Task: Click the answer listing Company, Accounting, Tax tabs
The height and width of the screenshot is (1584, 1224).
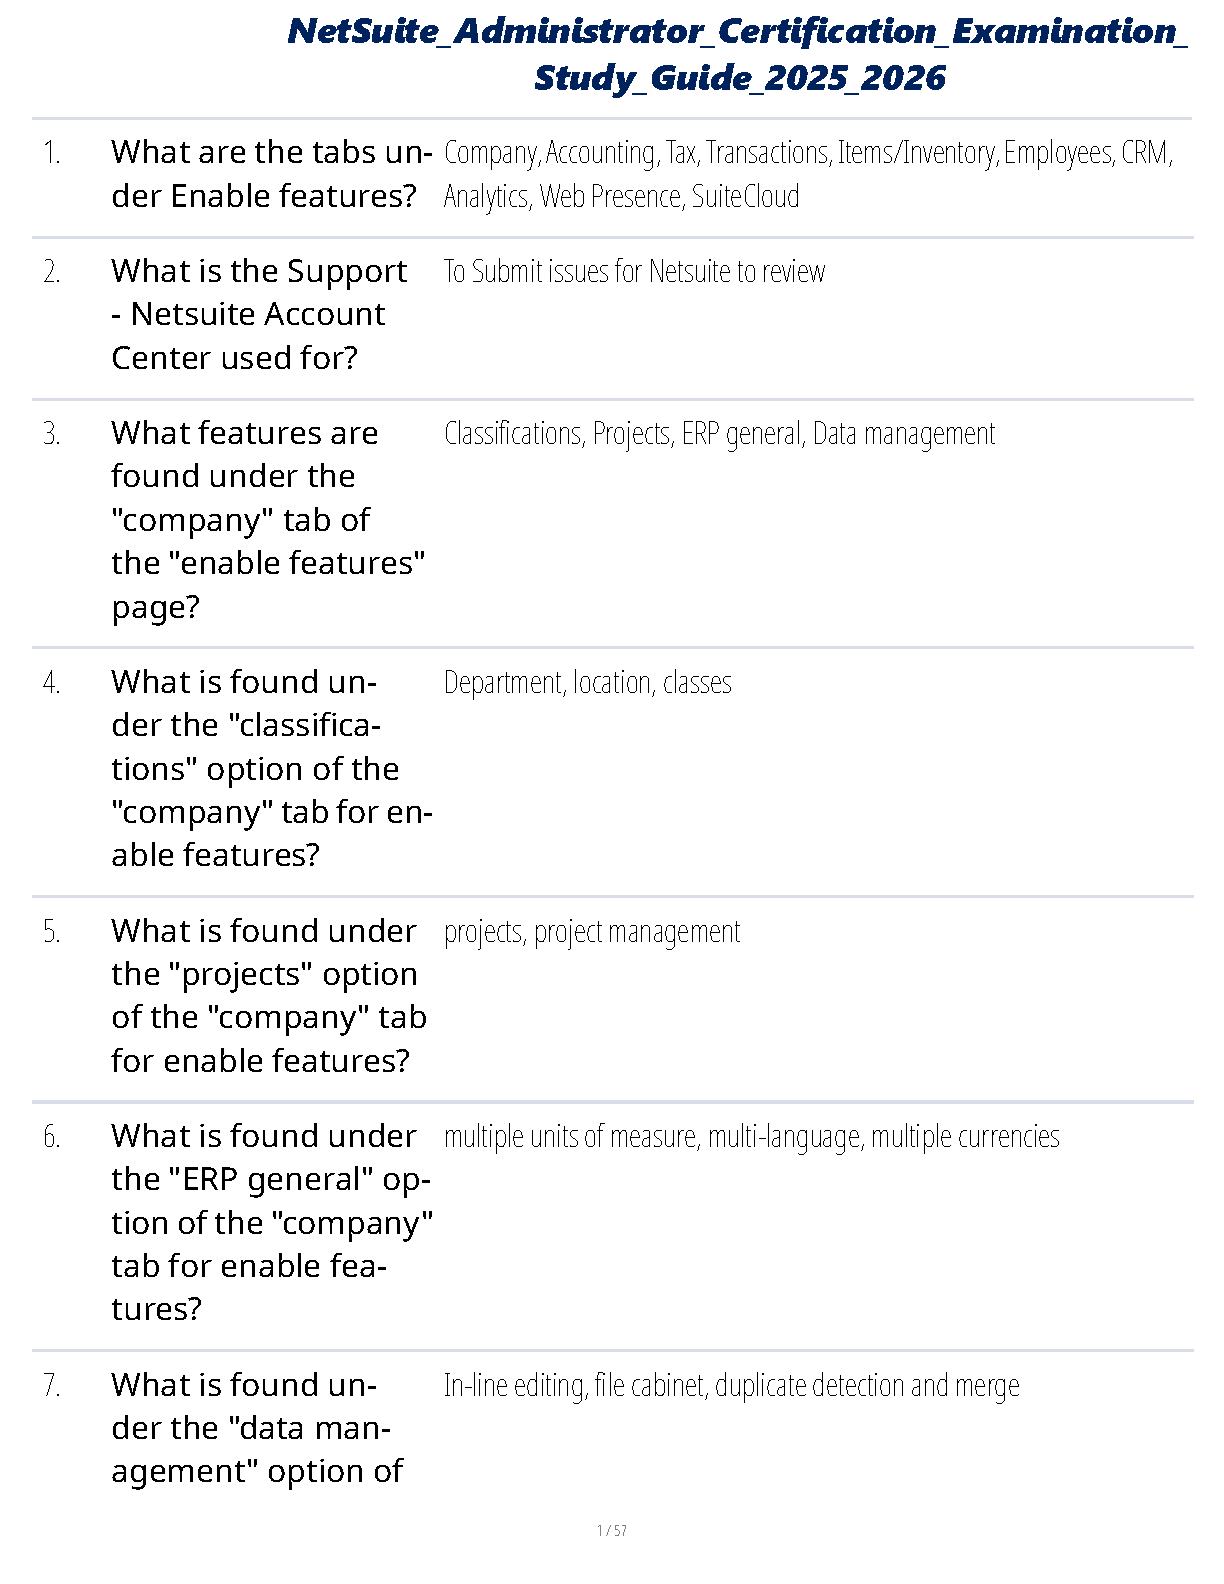Action: (x=808, y=174)
